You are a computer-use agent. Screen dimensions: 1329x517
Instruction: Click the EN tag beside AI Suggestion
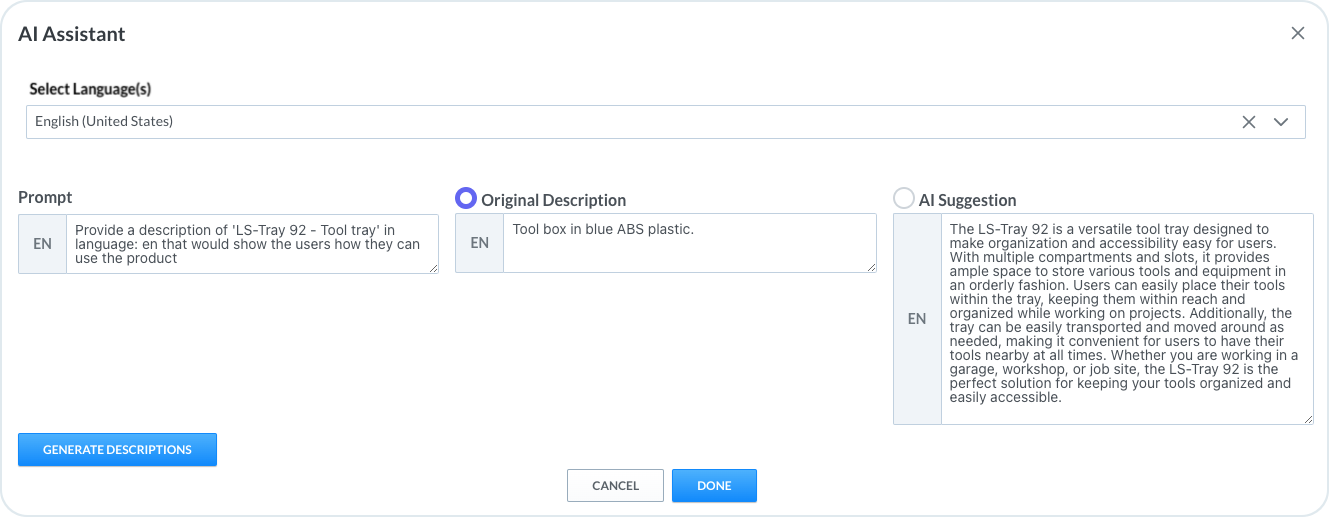[x=917, y=318]
